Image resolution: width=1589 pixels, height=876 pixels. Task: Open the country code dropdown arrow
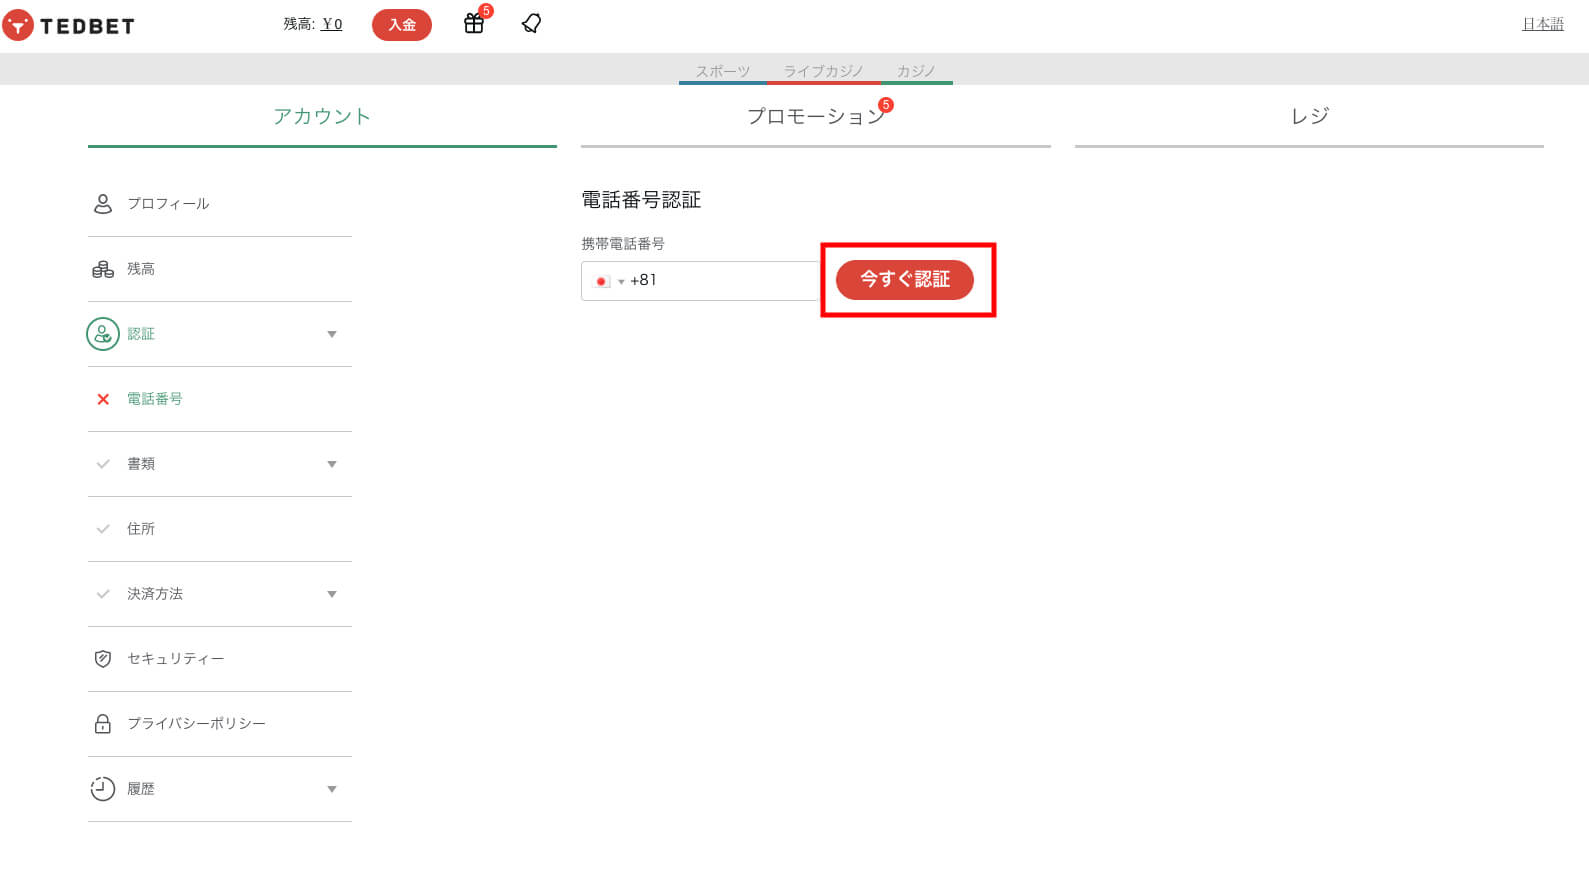pyautogui.click(x=621, y=282)
